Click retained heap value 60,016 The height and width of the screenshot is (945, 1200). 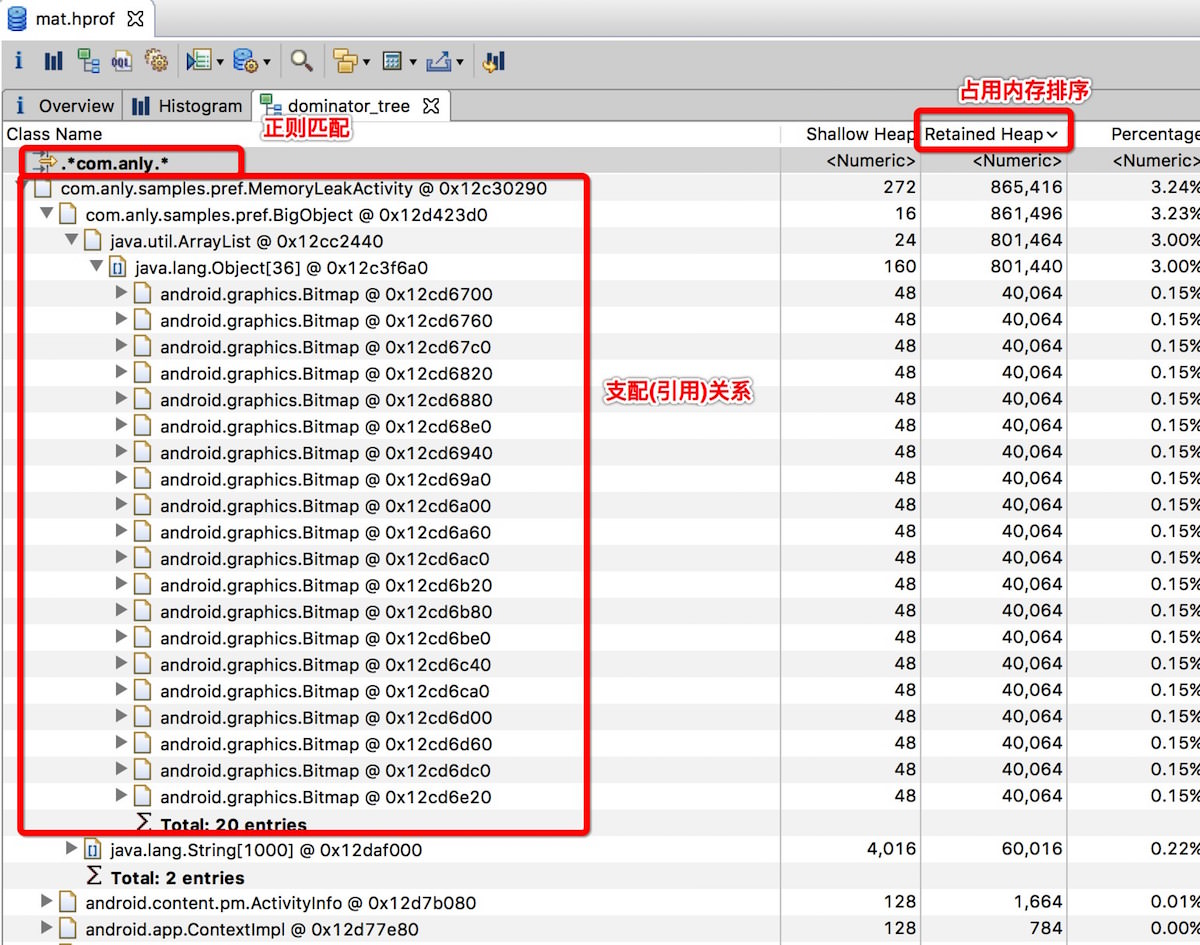pyautogui.click(x=1032, y=850)
